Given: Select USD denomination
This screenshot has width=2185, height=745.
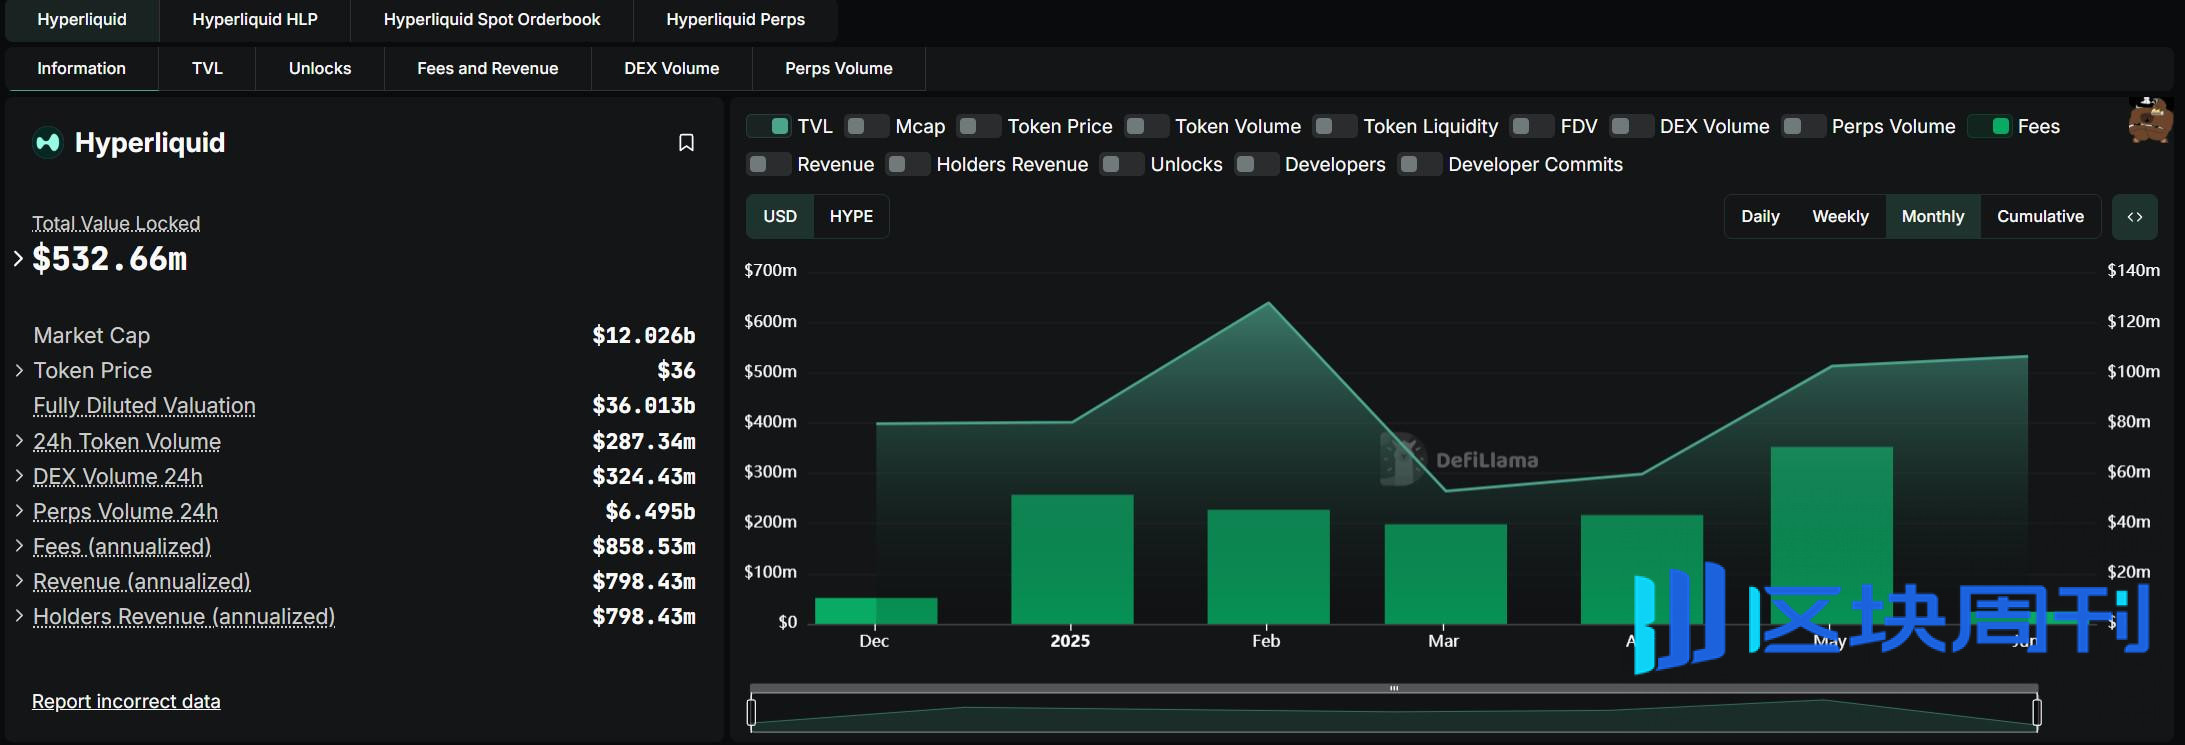Looking at the screenshot, I should [780, 217].
